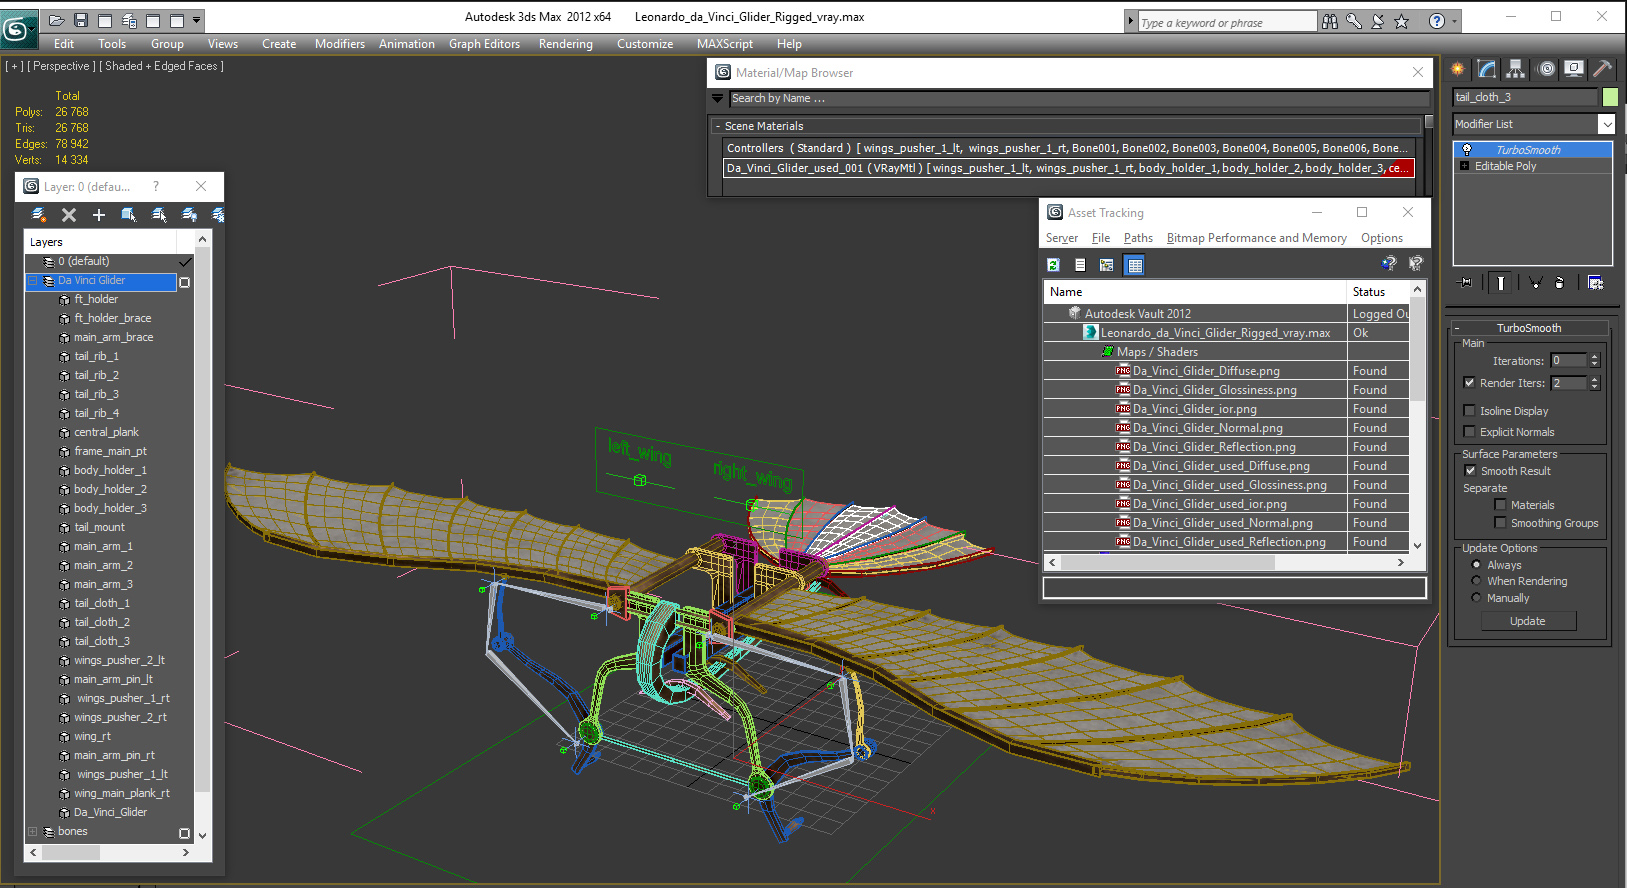Click the keyword search field in title bar
Screen dimensions: 1627x888
pos(1227,22)
